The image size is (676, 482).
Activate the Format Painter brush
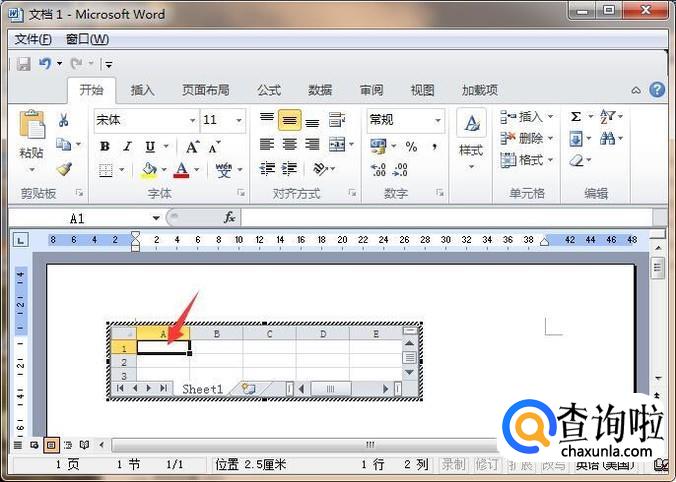(64, 169)
